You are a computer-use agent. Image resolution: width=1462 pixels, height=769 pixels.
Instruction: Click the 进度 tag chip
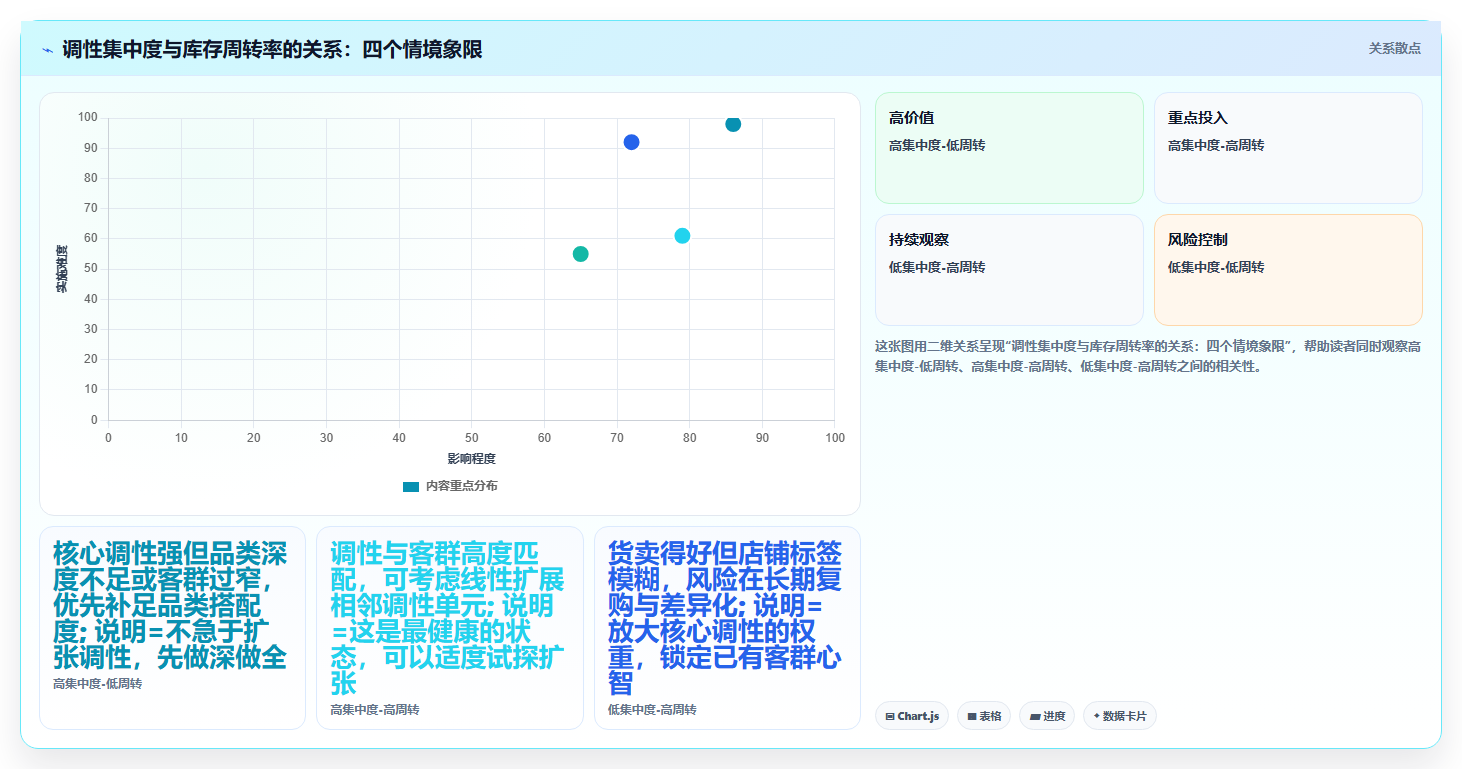click(x=1047, y=716)
